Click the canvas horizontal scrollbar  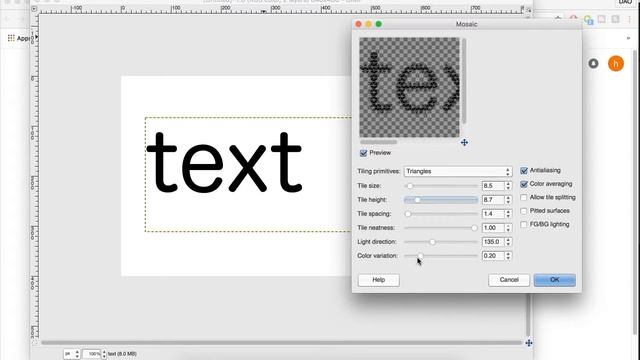tap(282, 343)
